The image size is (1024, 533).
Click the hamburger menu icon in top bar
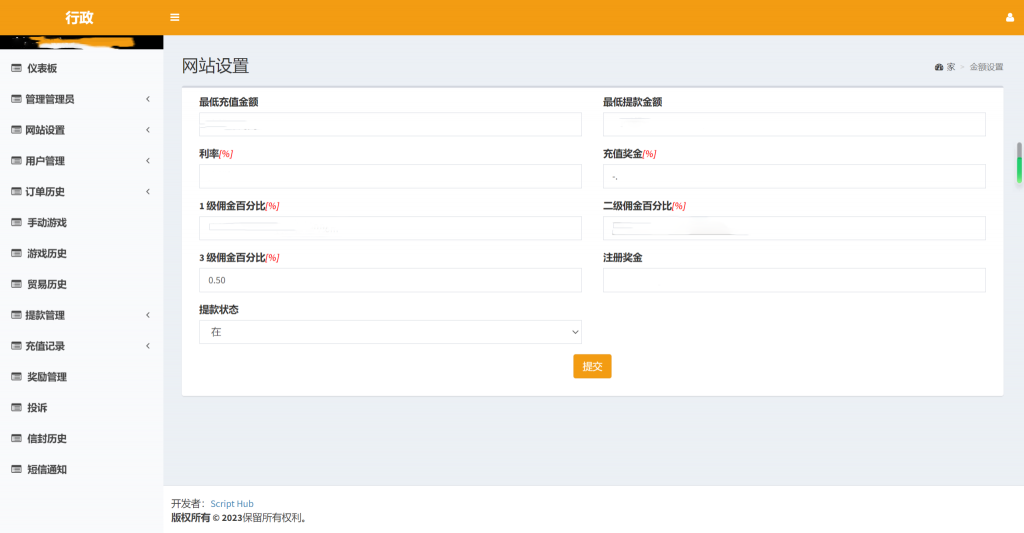coord(175,17)
